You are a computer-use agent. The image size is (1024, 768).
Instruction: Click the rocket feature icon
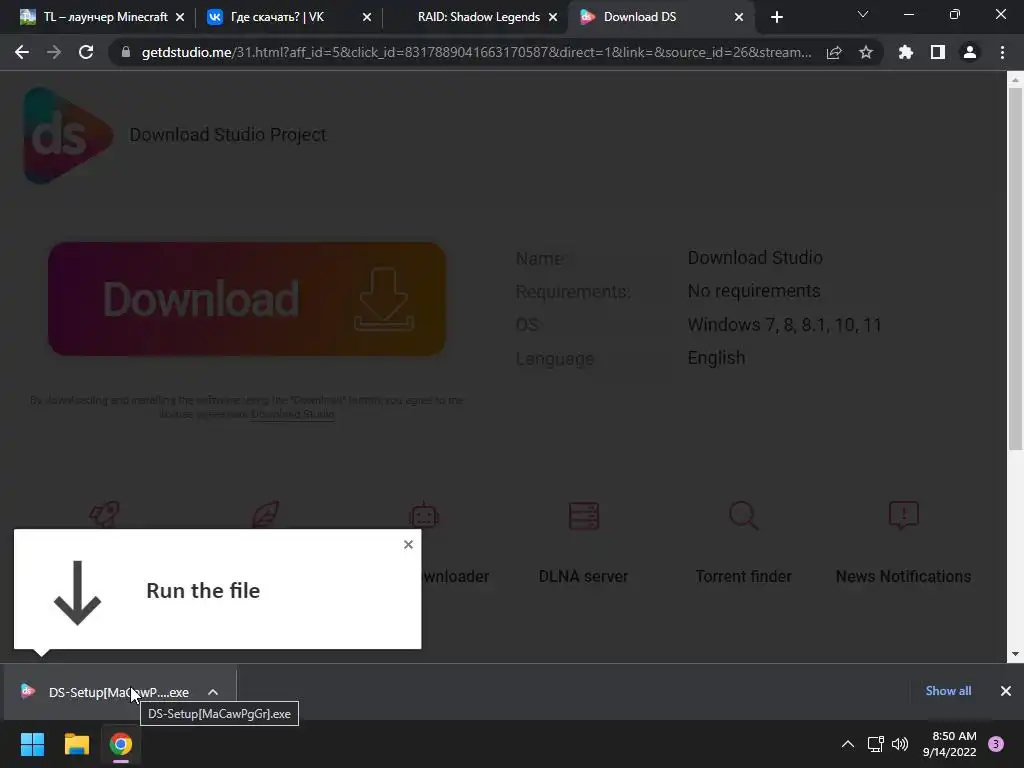tap(104, 514)
